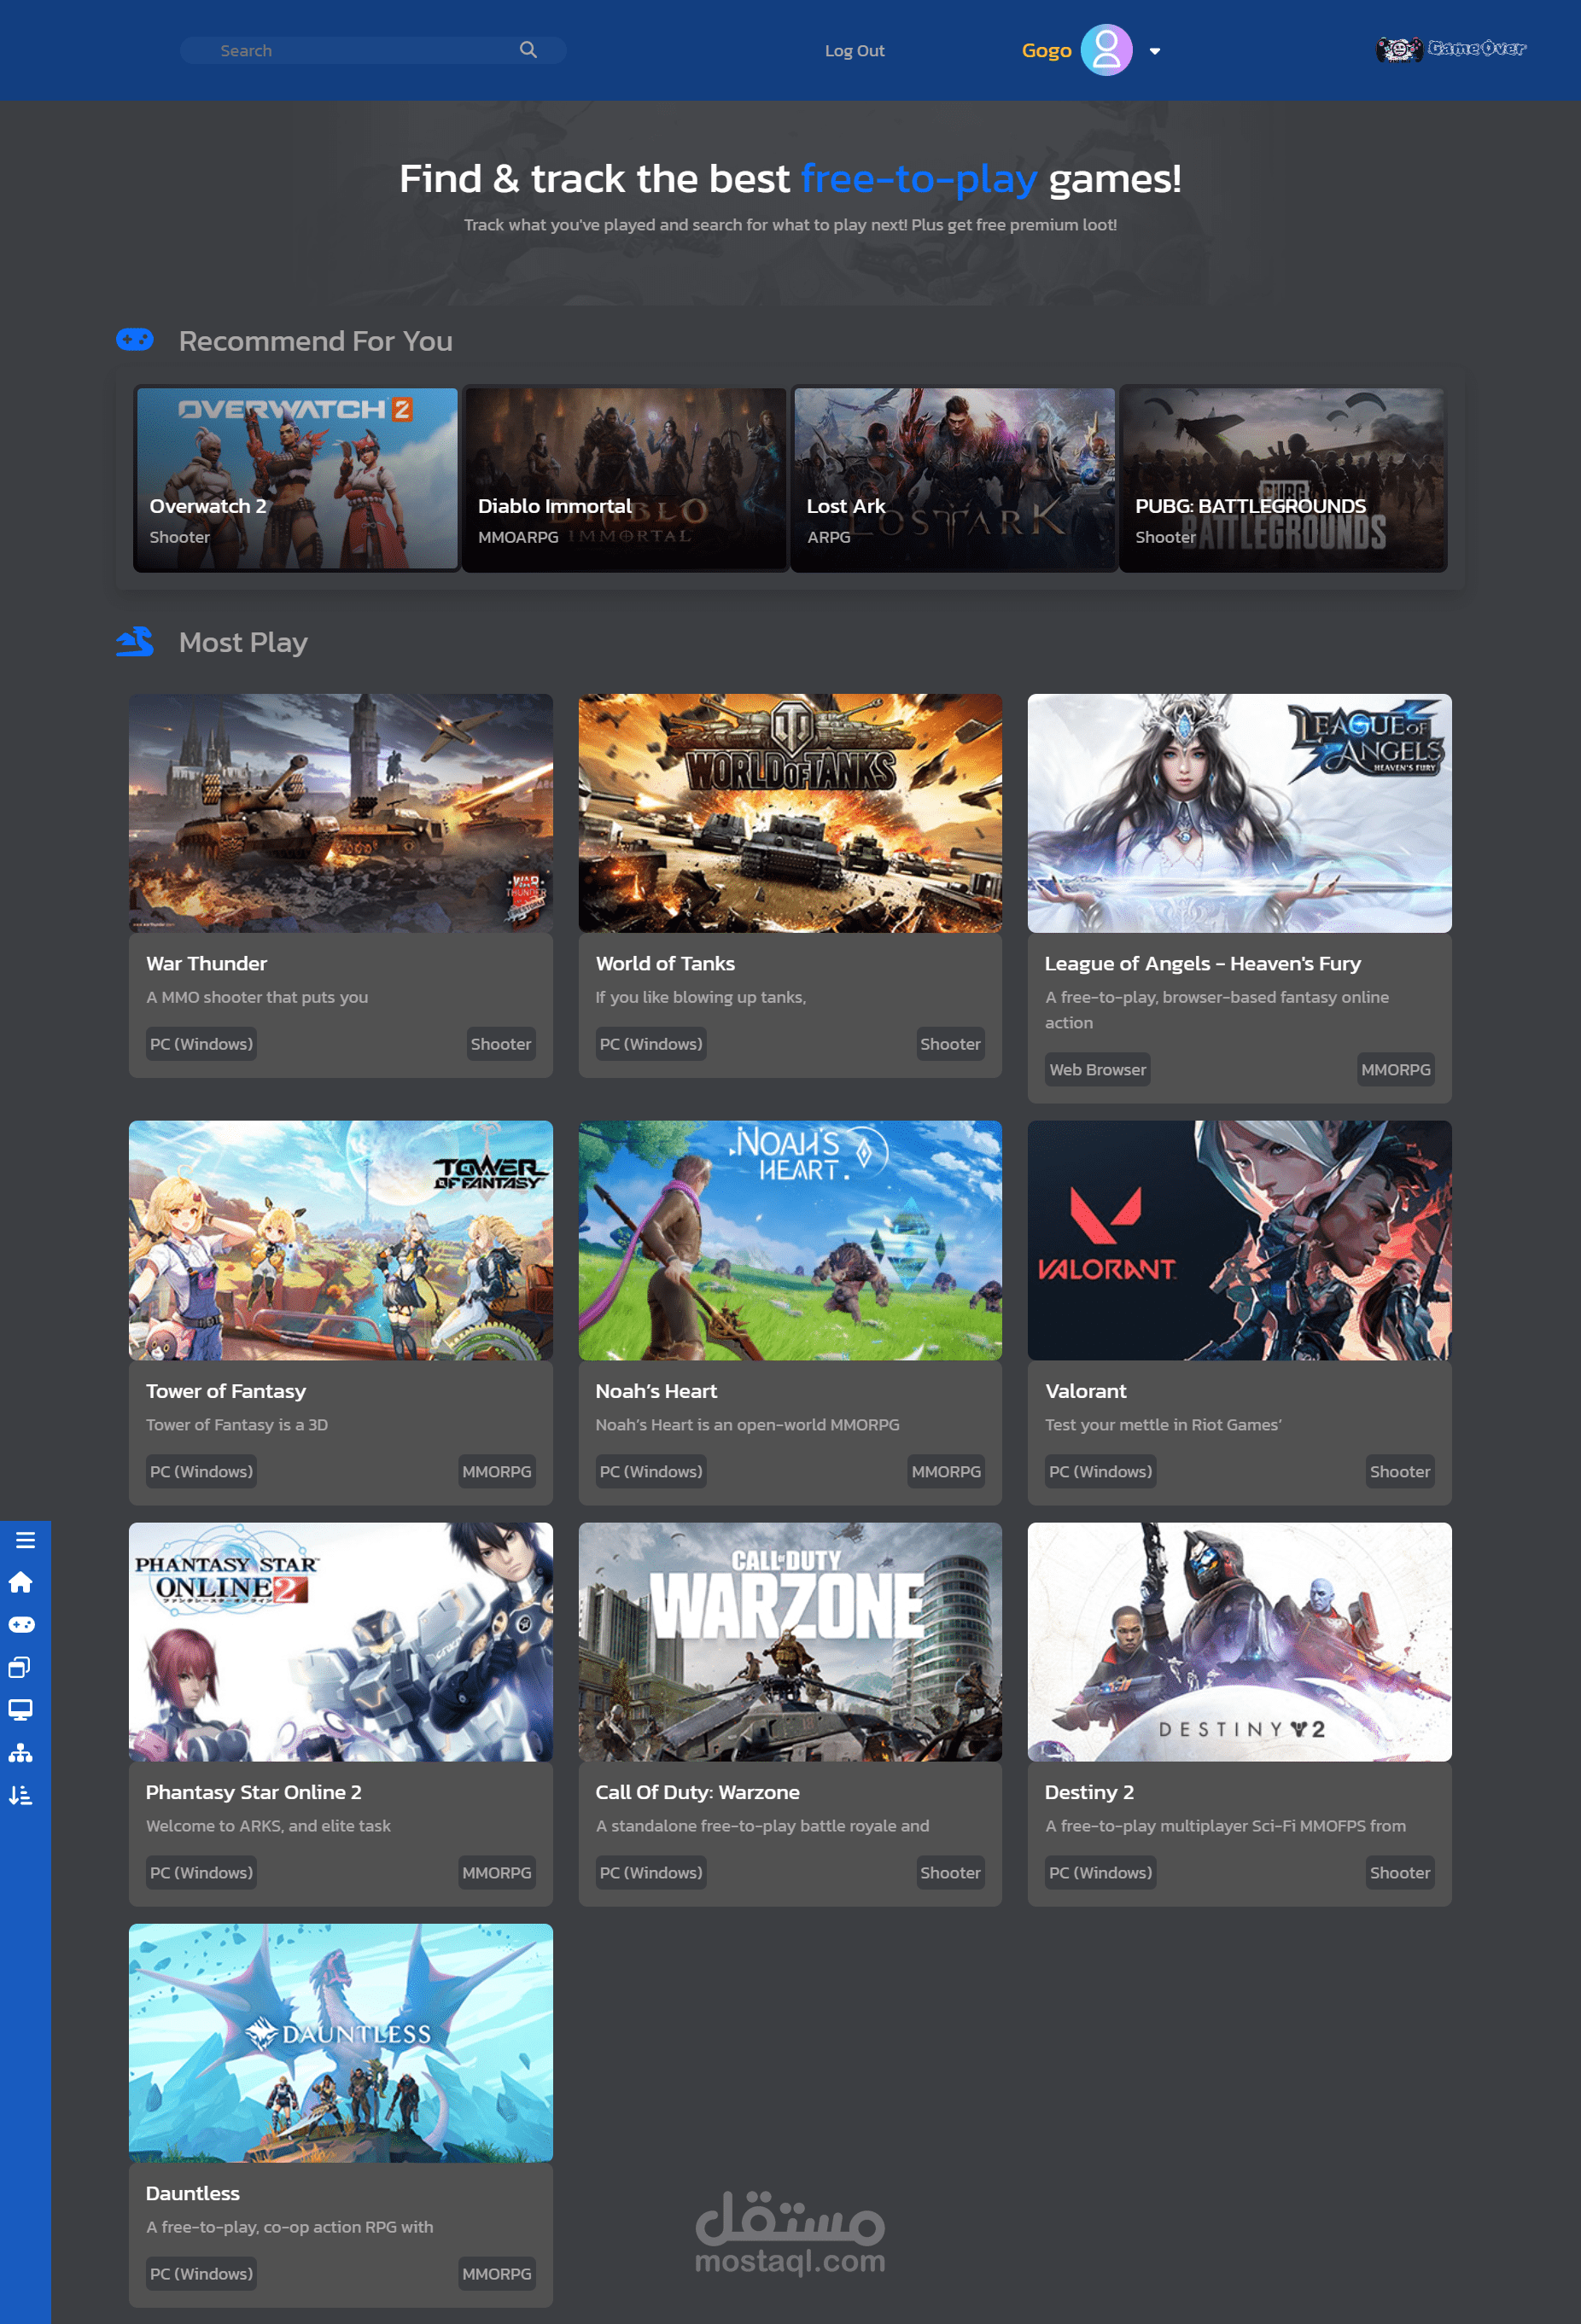Click the Destiny 2 cover image
The height and width of the screenshot is (2324, 1581).
(x=1239, y=1642)
